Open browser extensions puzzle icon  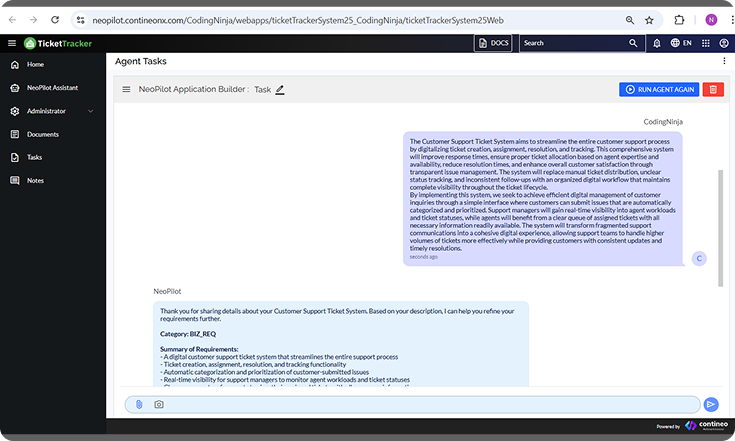679,20
